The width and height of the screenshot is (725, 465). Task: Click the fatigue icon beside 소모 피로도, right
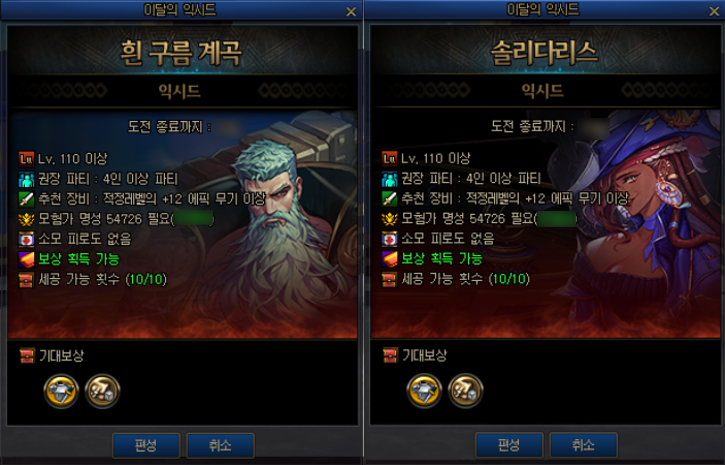[x=389, y=239]
